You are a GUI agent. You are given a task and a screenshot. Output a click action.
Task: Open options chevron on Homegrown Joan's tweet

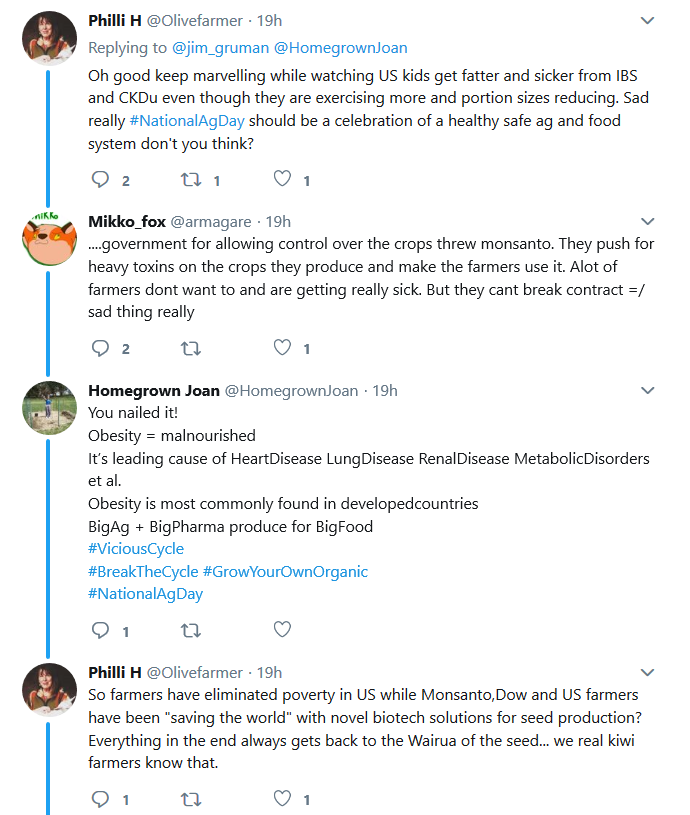(647, 390)
